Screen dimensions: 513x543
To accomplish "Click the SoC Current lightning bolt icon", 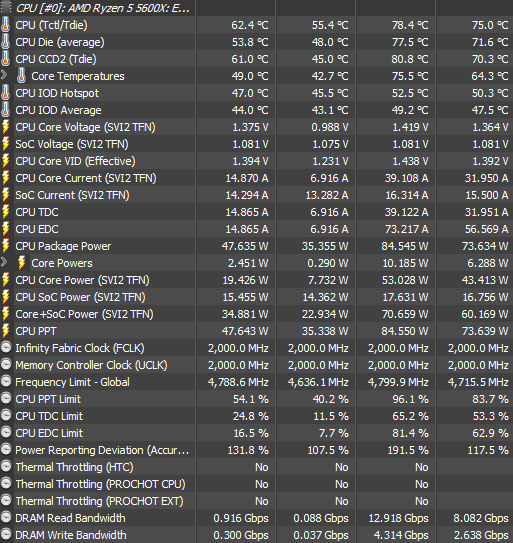I will [x=5, y=195].
